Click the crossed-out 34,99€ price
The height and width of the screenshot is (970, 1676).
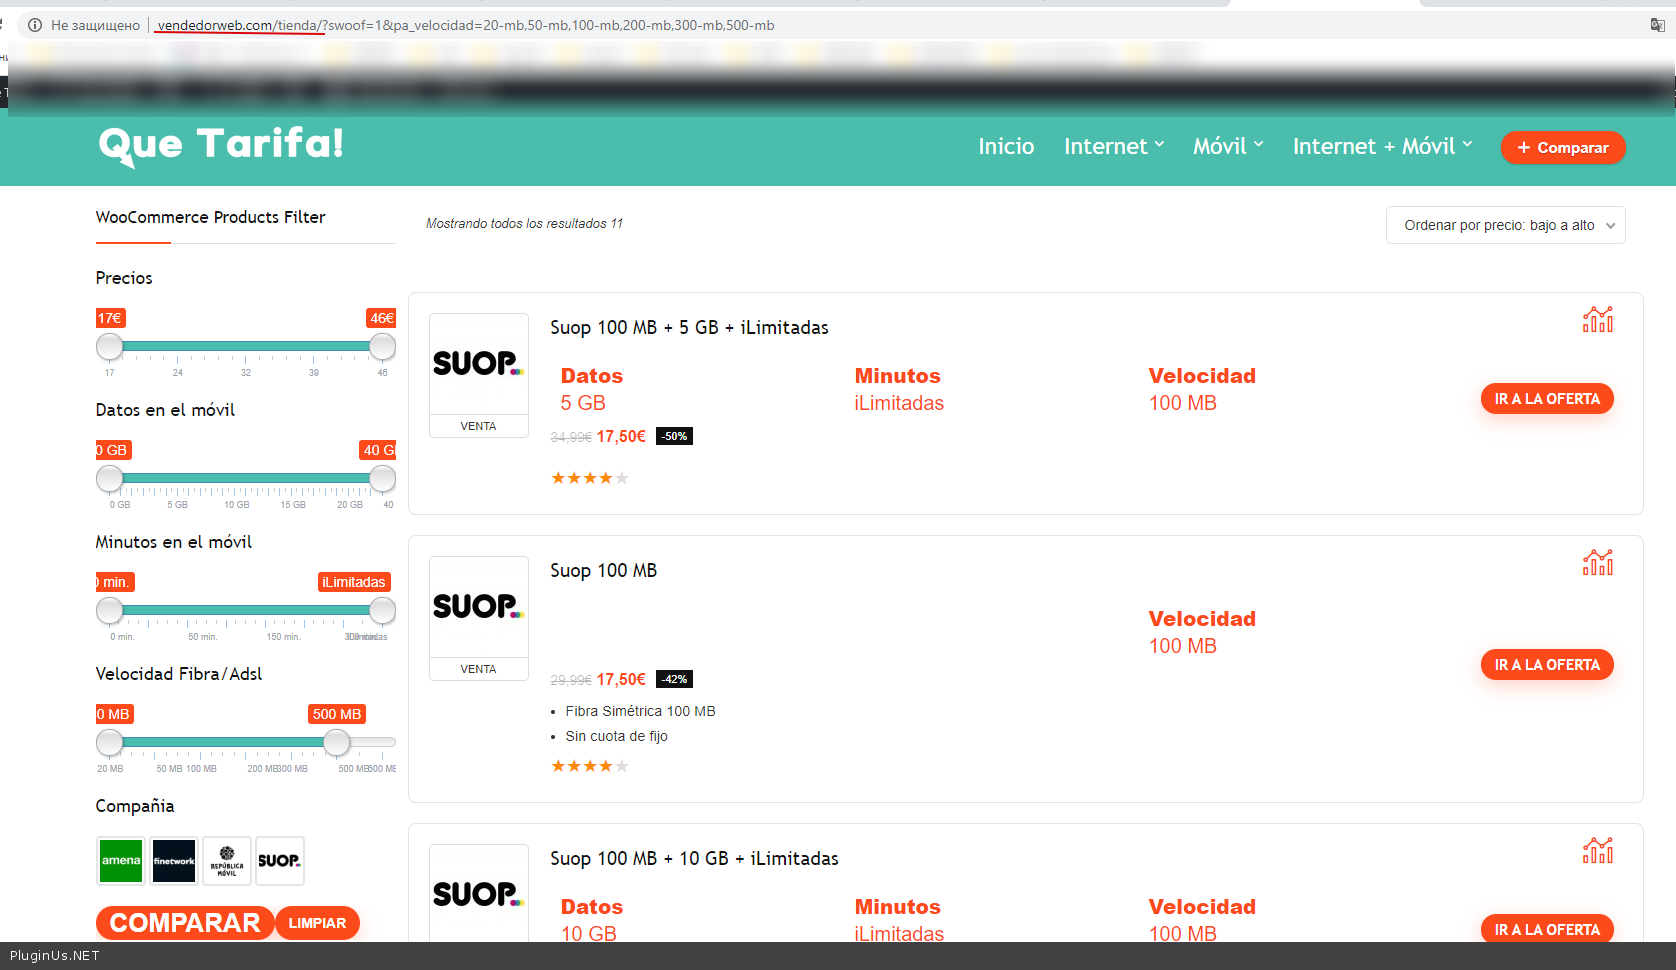point(571,438)
